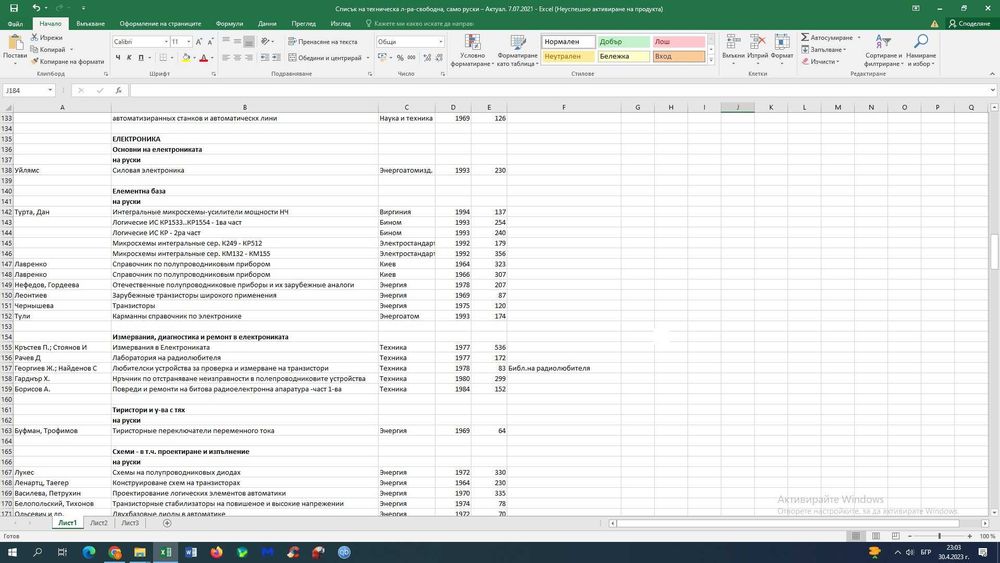Increase indent in alignment group
Screen dimensions: 1000x563
[276, 57]
